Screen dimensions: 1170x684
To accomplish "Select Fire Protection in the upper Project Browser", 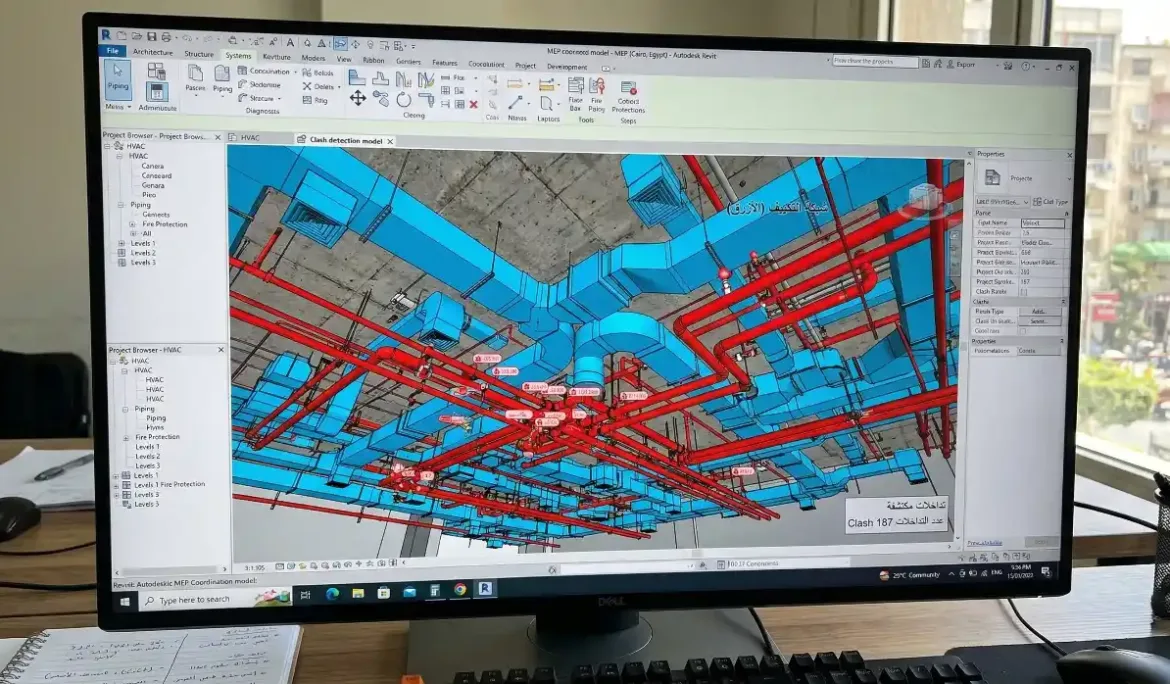I will click(x=164, y=224).
